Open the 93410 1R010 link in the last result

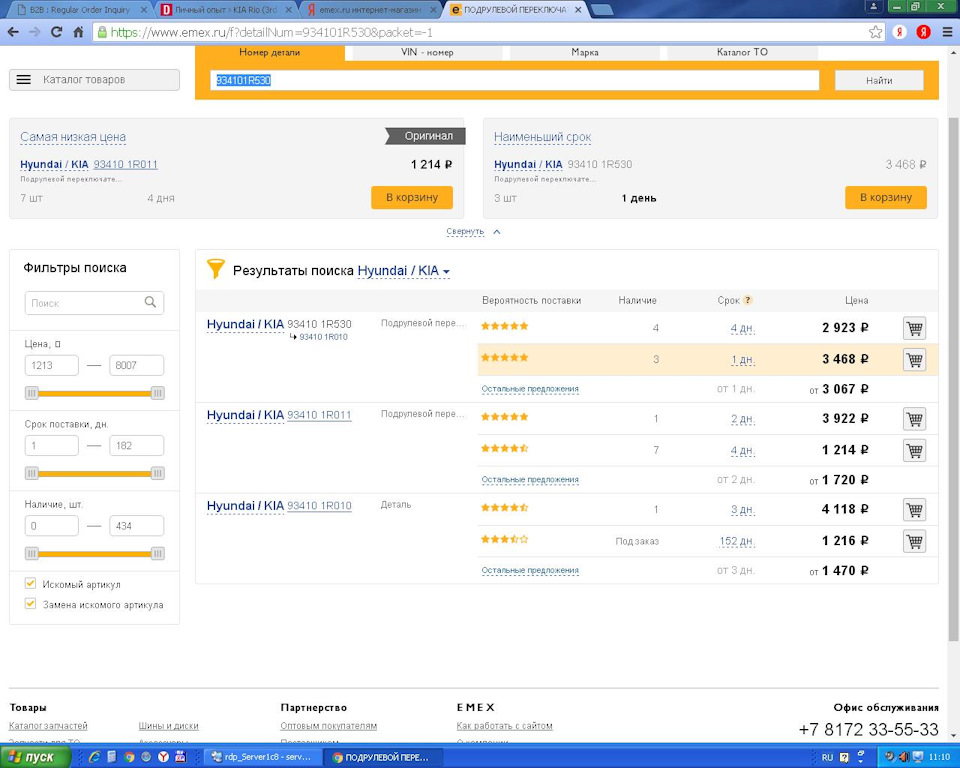pyautogui.click(x=320, y=506)
